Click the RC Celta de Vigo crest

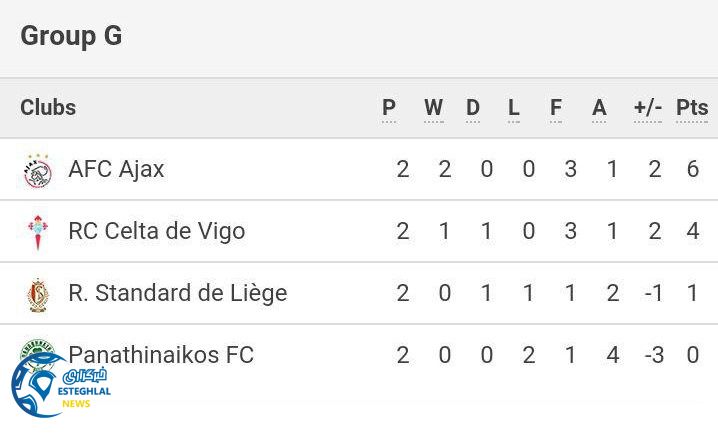tap(37, 232)
